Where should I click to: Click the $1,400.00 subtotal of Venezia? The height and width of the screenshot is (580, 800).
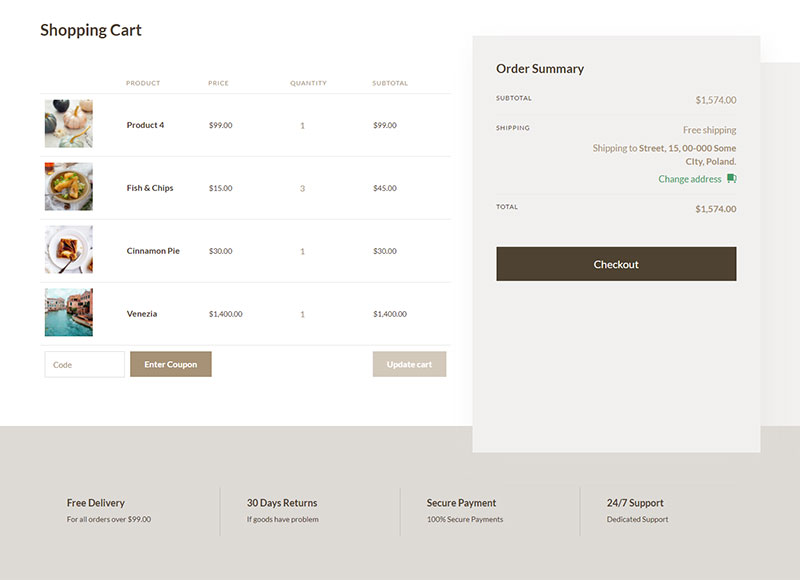coord(390,314)
